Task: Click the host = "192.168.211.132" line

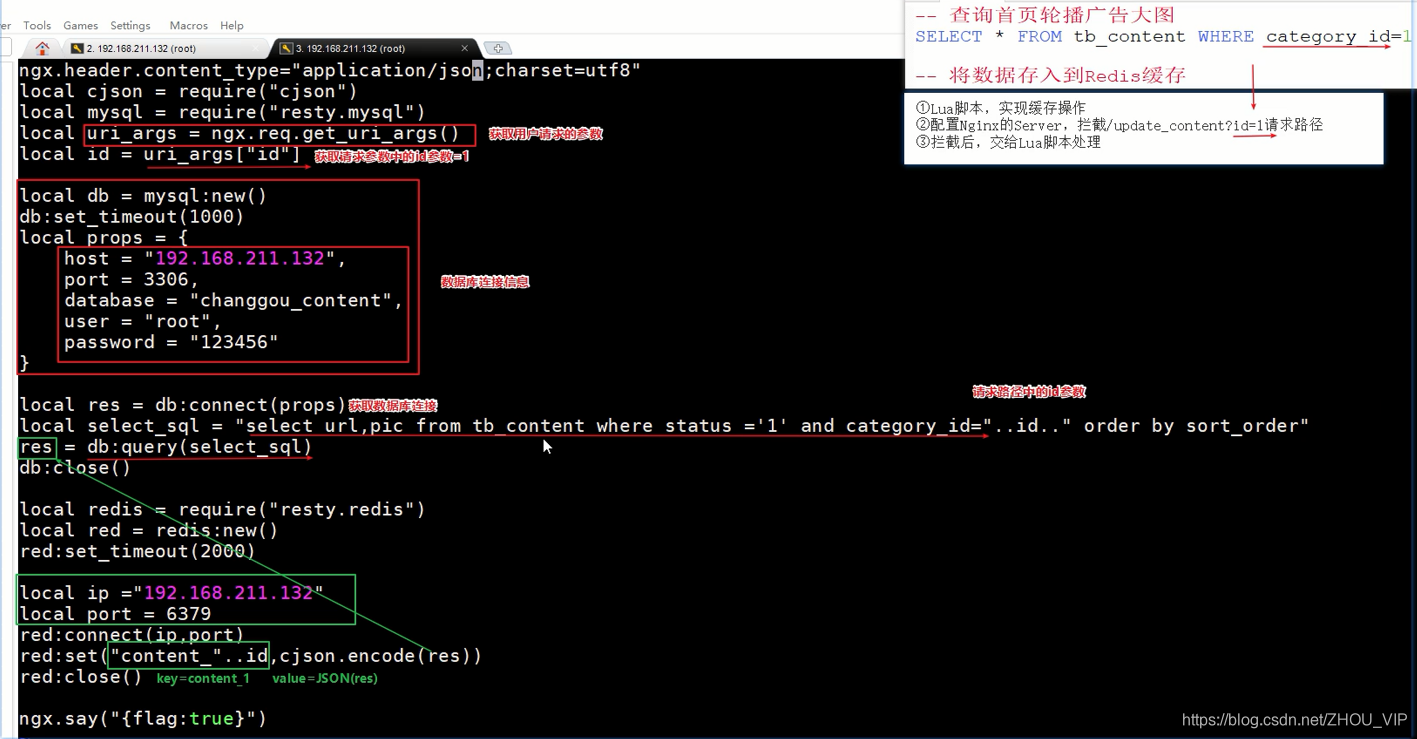Action: (x=205, y=259)
